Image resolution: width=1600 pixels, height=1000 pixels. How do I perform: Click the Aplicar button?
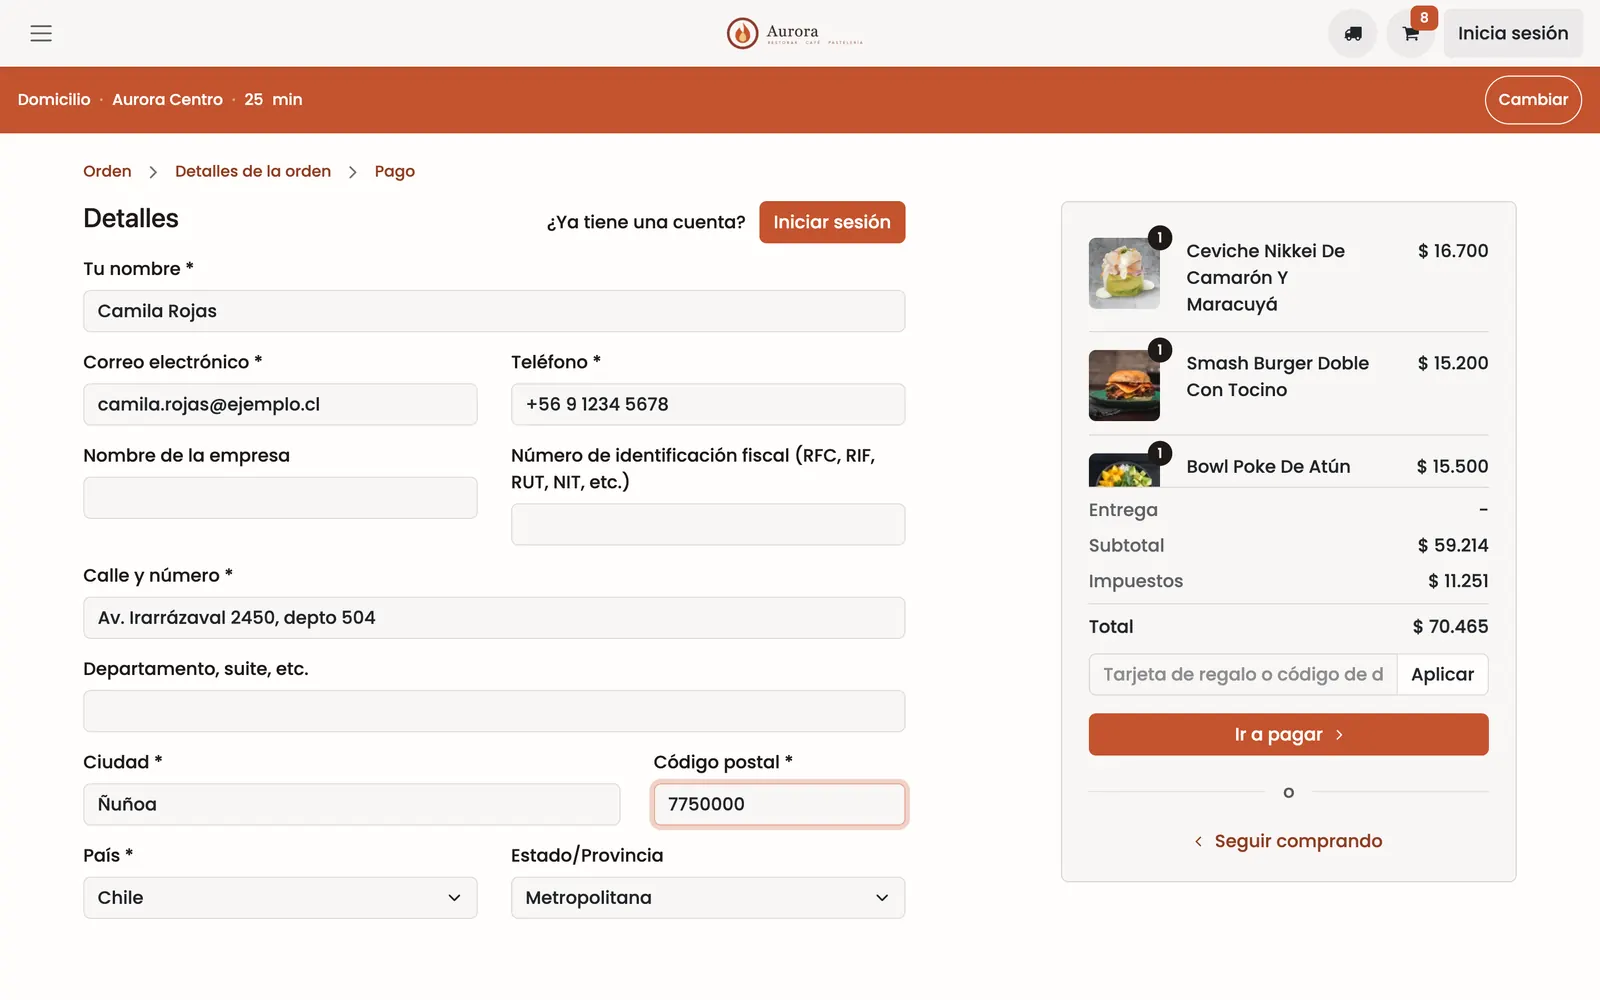[1442, 674]
